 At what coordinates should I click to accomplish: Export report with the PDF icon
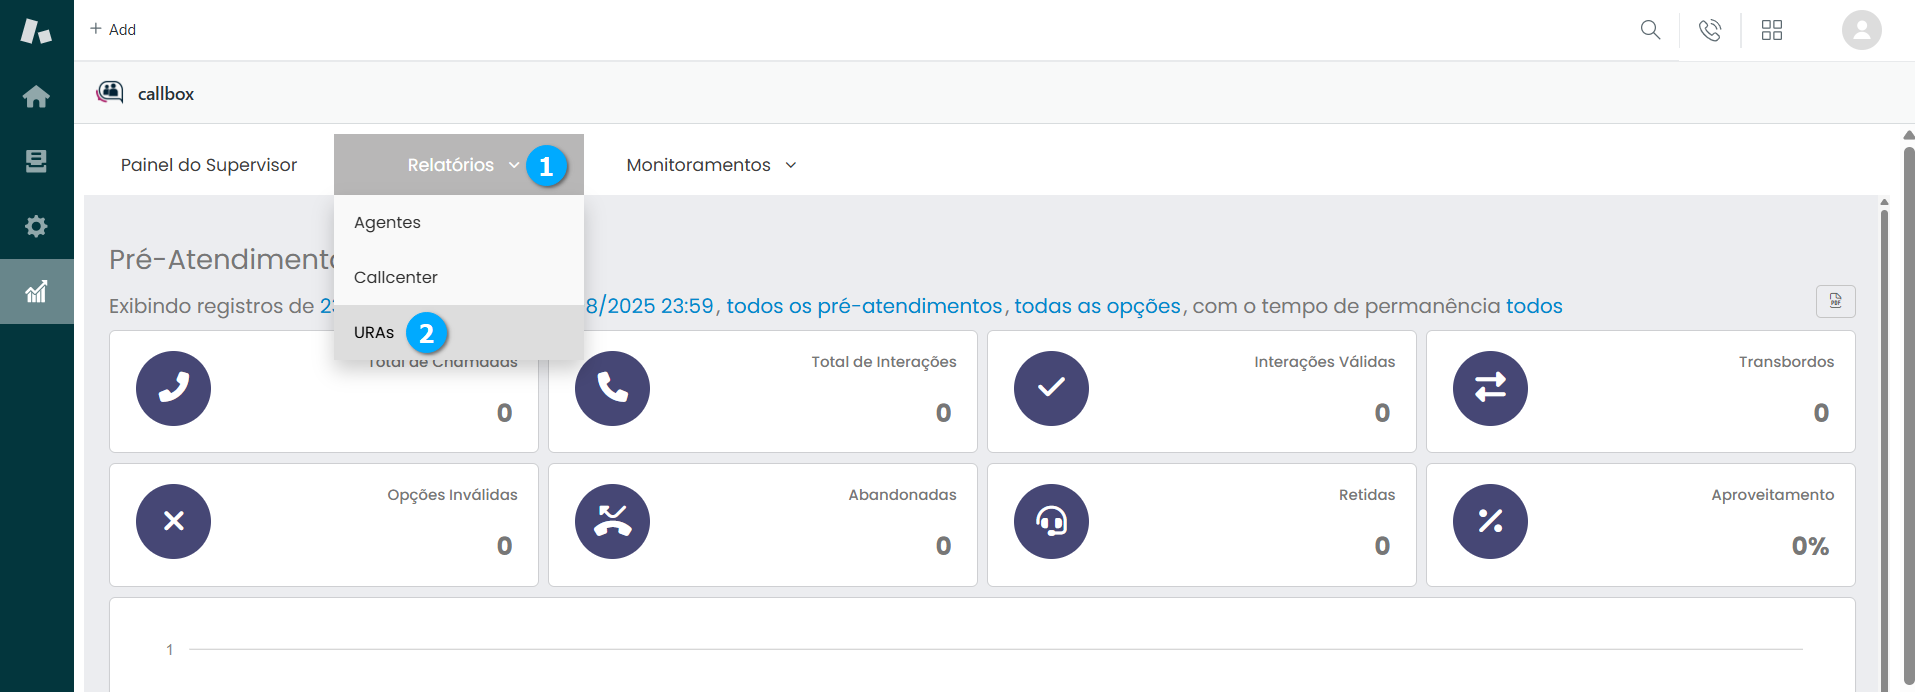click(1835, 301)
